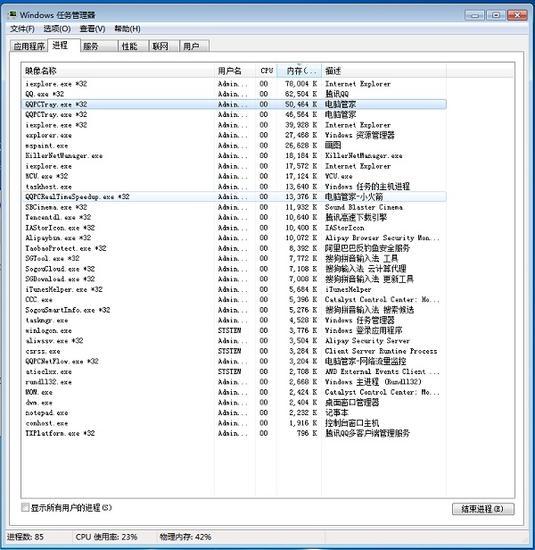
Task: Click the 桌面窗口管理器 description
Action: point(352,402)
